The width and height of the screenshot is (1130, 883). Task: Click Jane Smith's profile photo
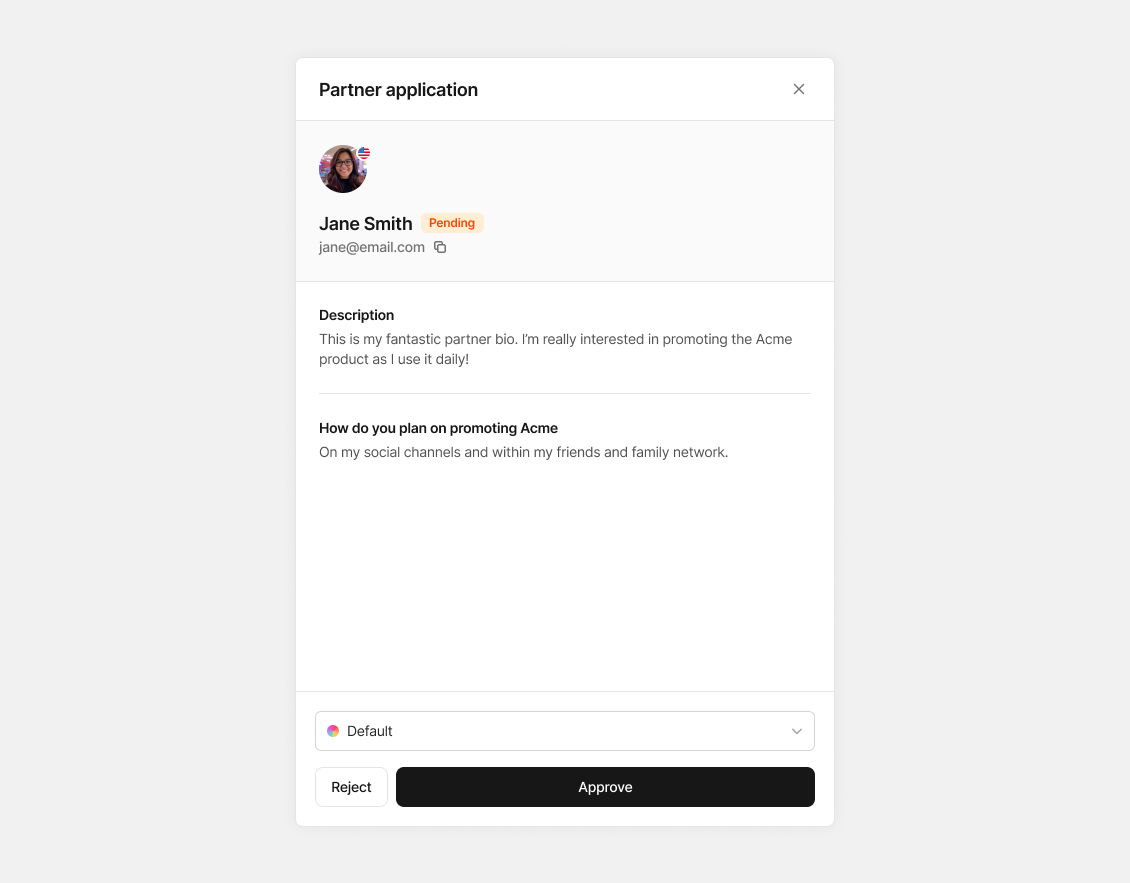coord(343,169)
